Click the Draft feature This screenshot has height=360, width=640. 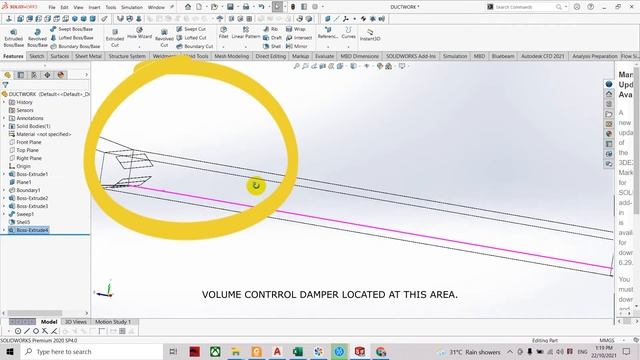coord(272,38)
